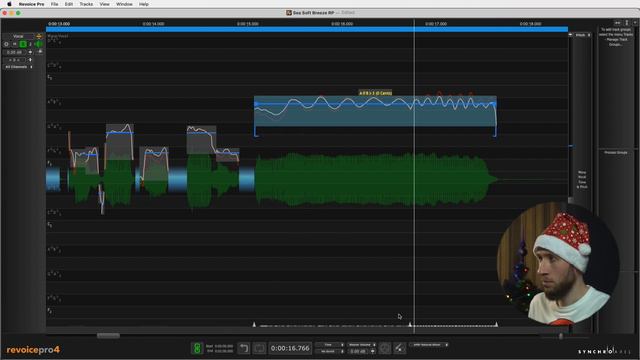Open the File menu
Screen dimensions: 640x360
(x=54, y=4)
